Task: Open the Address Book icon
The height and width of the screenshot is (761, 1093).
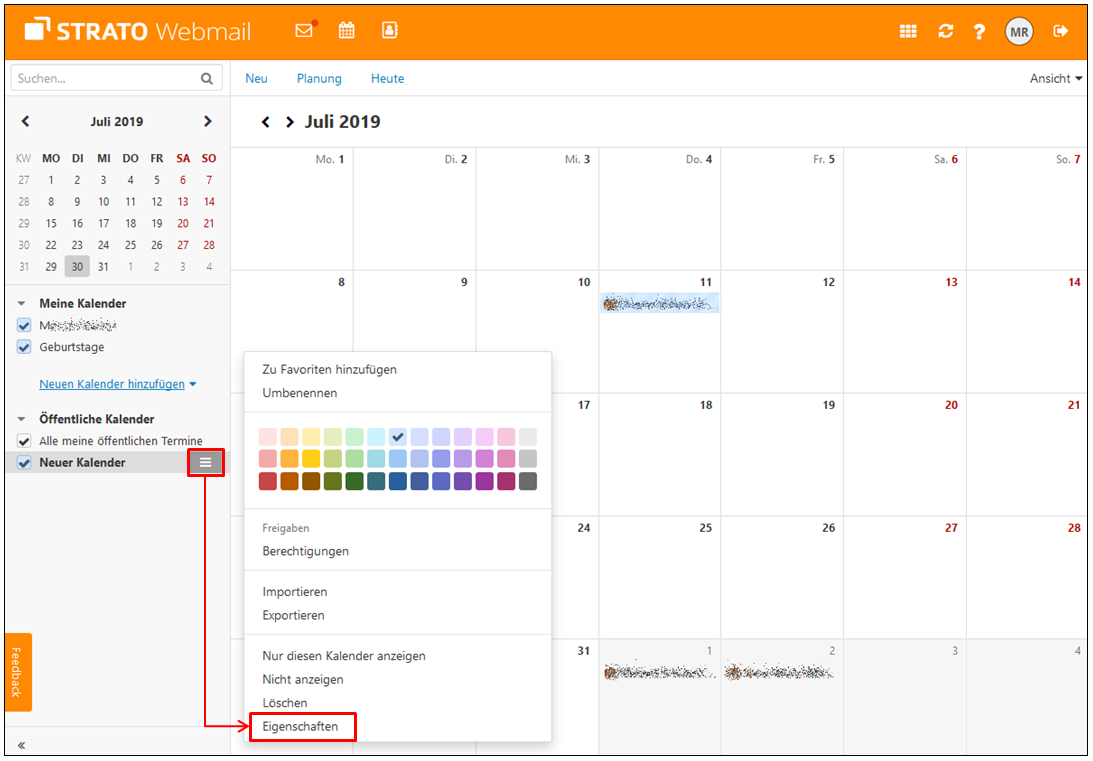Action: point(389,31)
